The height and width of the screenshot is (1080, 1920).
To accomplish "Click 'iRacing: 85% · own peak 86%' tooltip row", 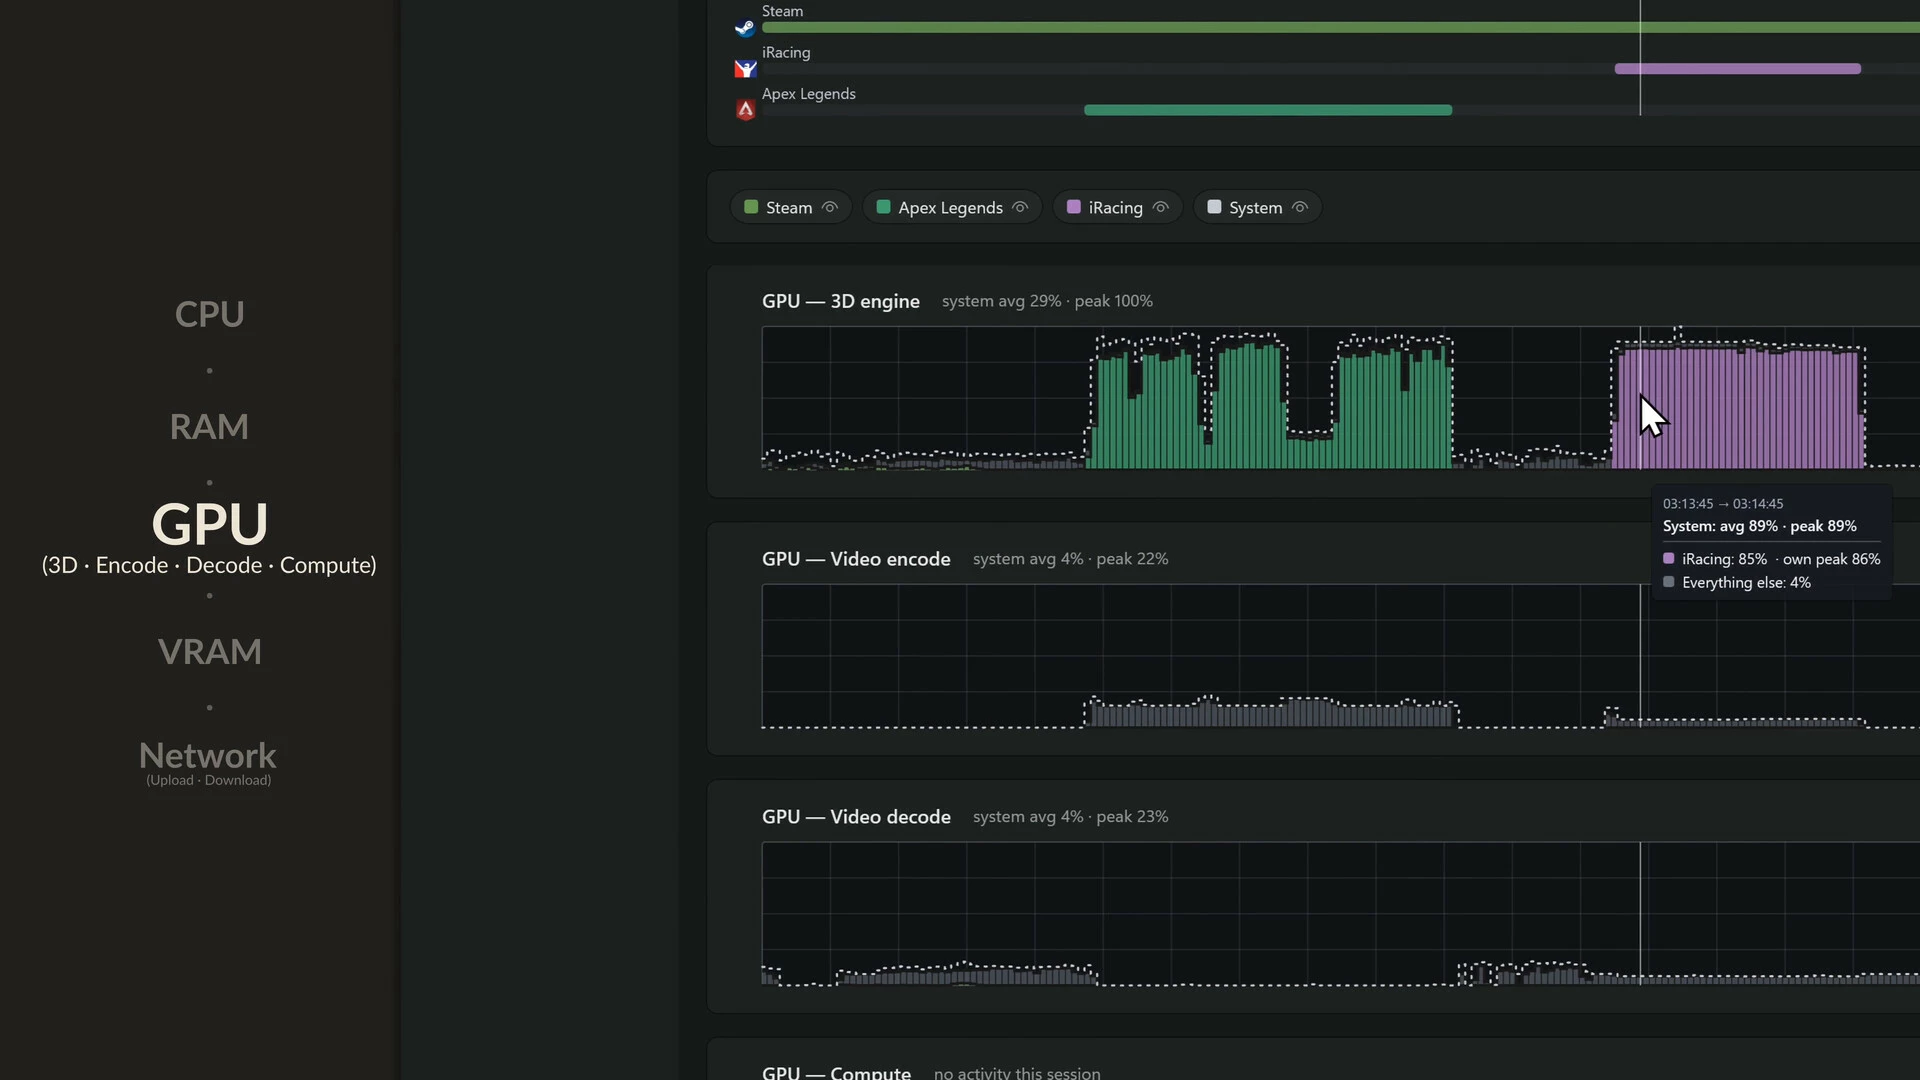I will pos(1771,559).
